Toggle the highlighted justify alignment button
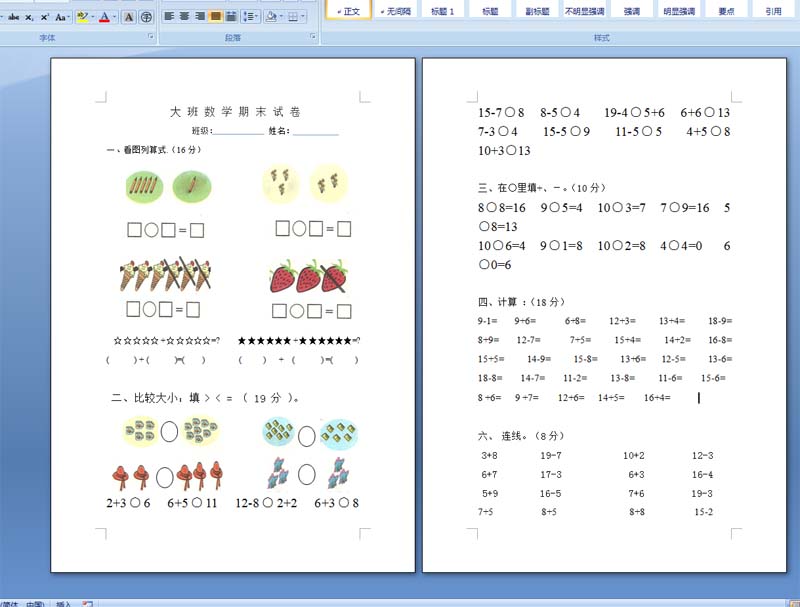 216,17
